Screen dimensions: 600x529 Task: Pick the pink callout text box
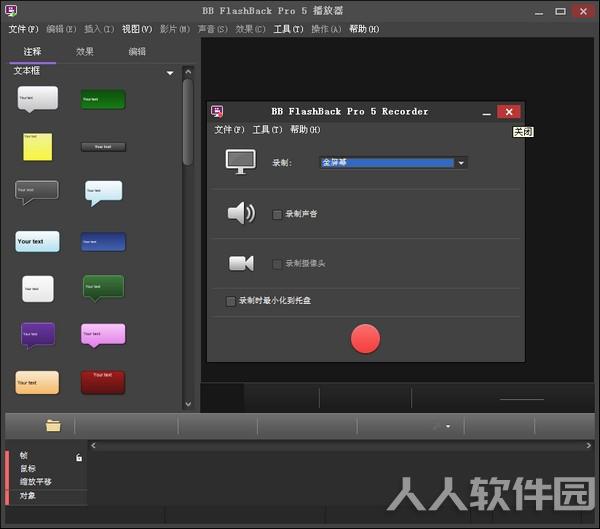coord(103,335)
